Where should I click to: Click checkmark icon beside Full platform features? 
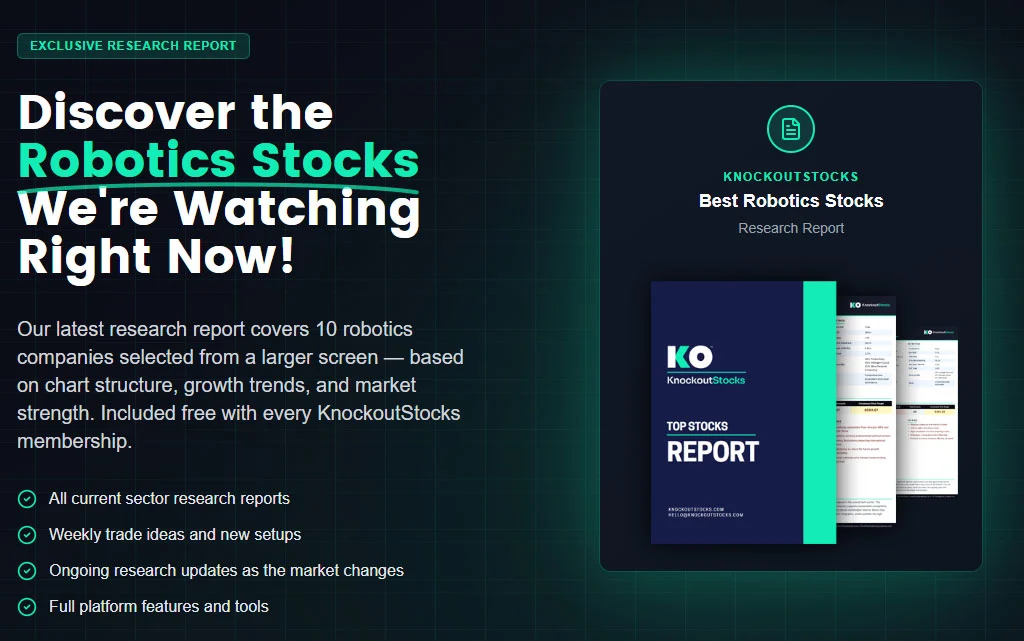[27, 606]
